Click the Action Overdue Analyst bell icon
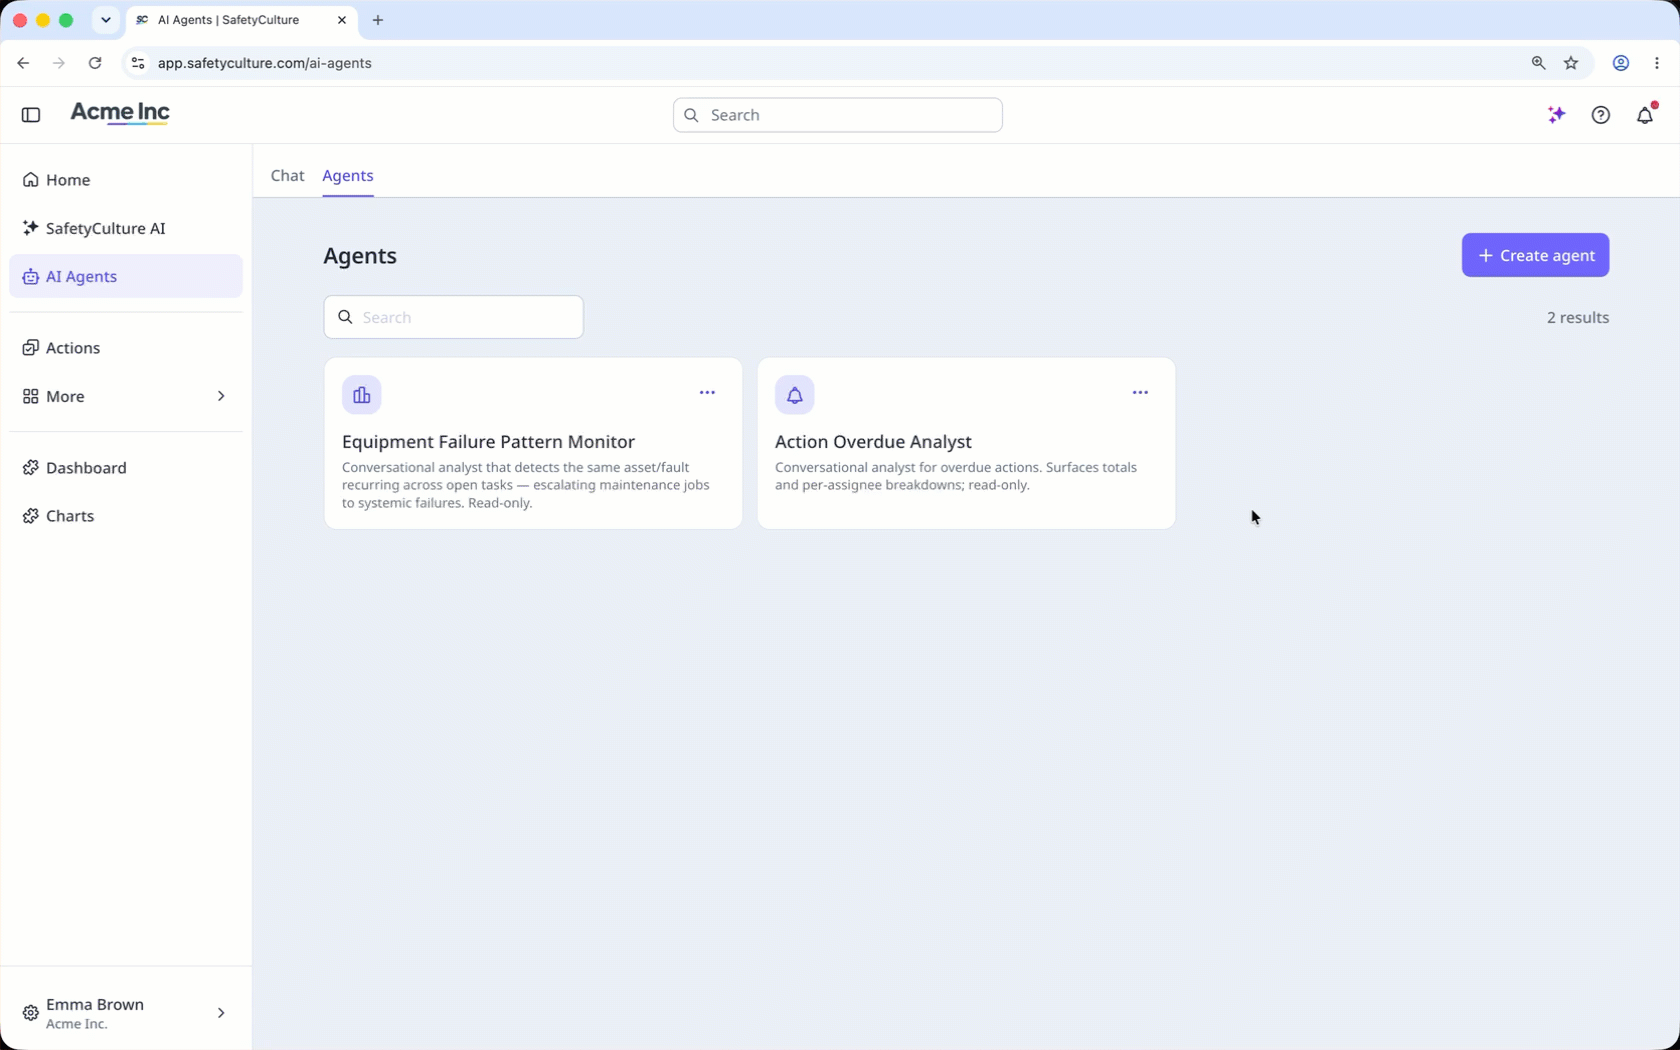The image size is (1680, 1050). click(x=795, y=395)
